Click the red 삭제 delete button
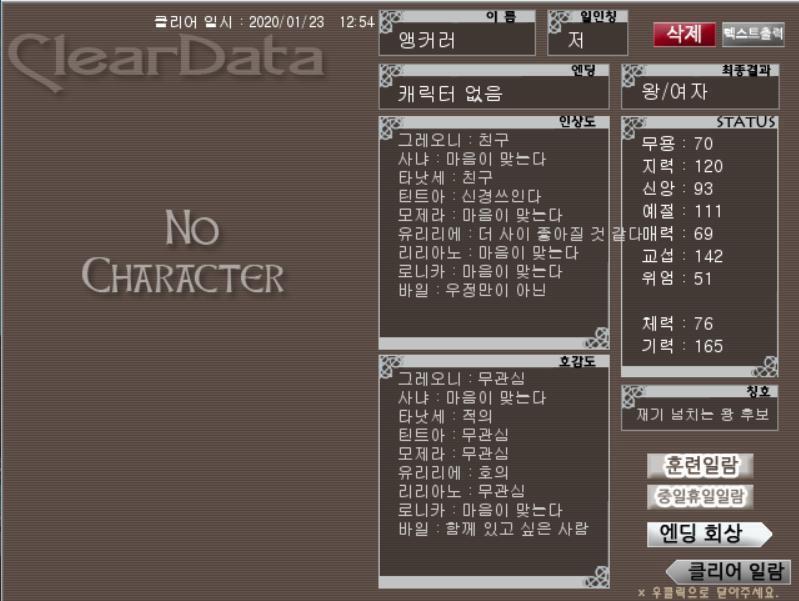The width and height of the screenshot is (799, 601). (x=684, y=34)
